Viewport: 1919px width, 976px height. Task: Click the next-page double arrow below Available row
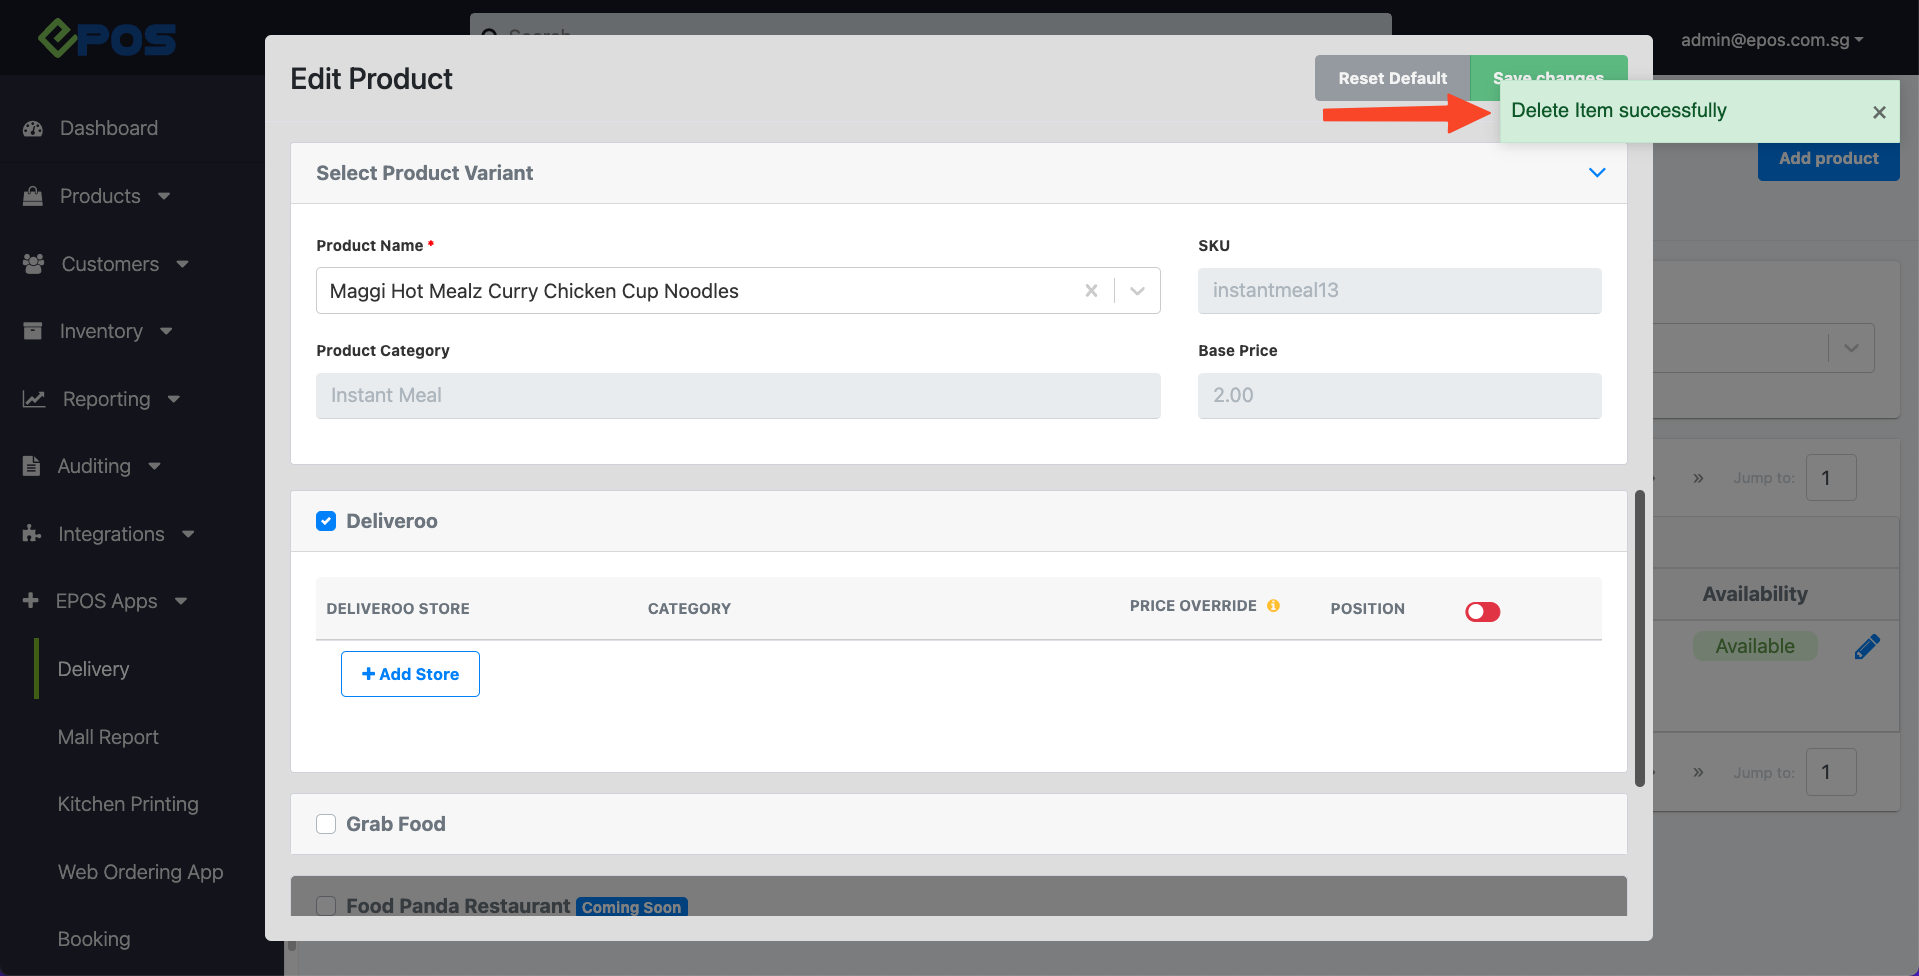[1698, 772]
